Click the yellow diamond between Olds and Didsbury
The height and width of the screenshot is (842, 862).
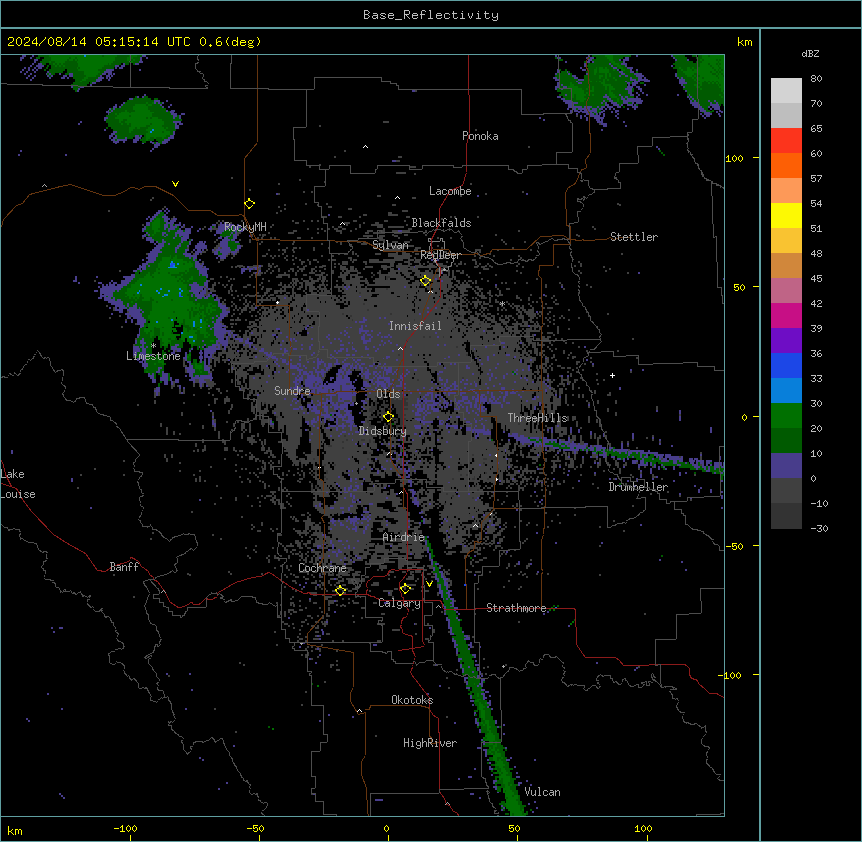pyautogui.click(x=388, y=417)
